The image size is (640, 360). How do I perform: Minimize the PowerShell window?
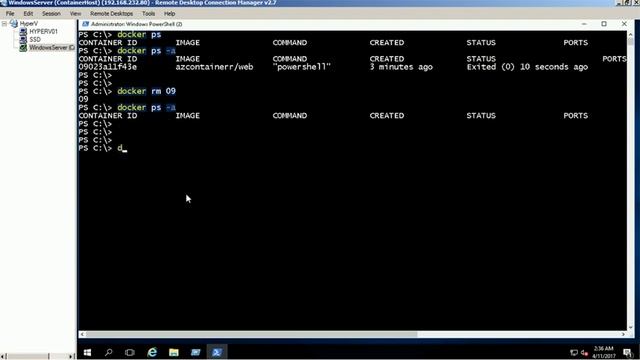point(584,24)
